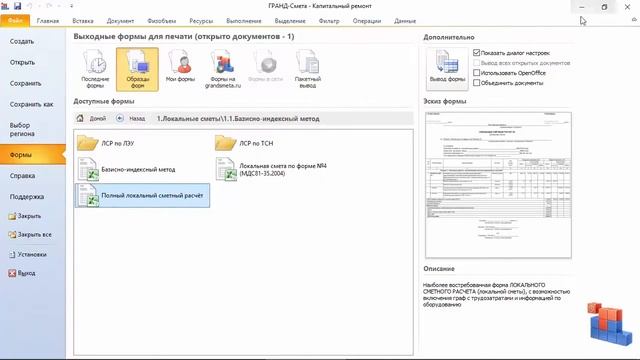Click the save icon in title bar

17,6
